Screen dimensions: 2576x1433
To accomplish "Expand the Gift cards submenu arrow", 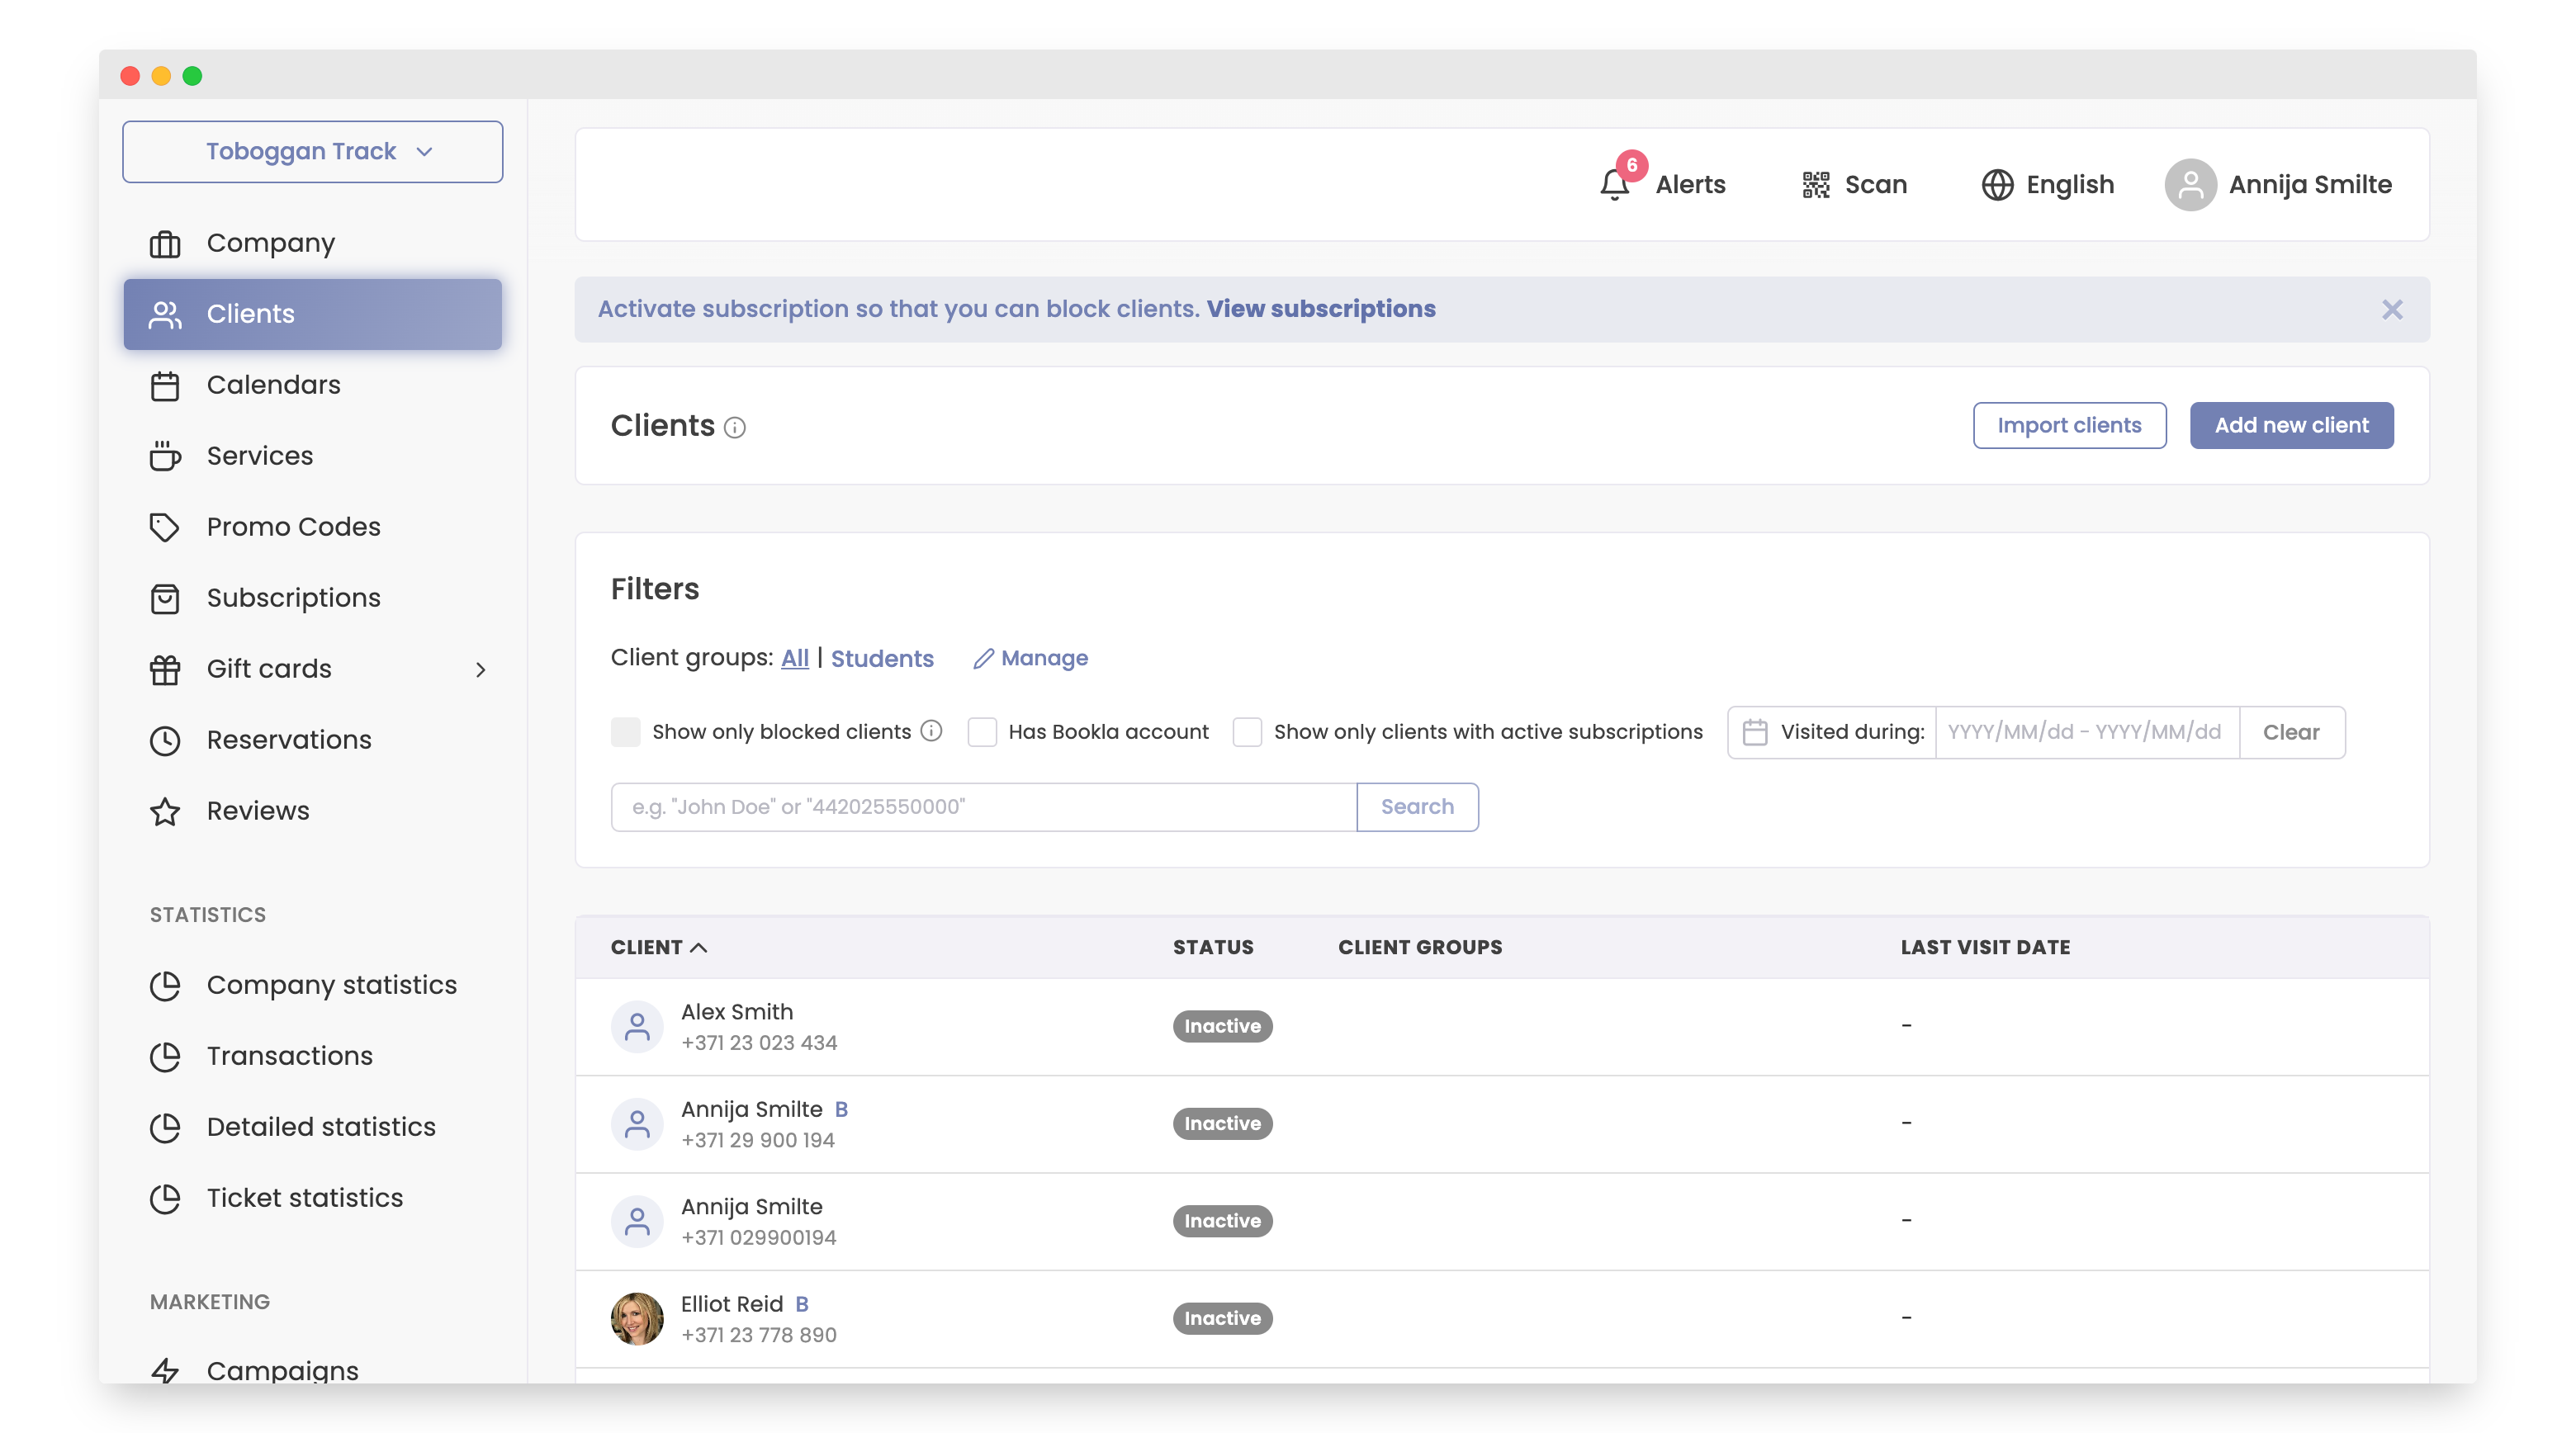I will [480, 669].
